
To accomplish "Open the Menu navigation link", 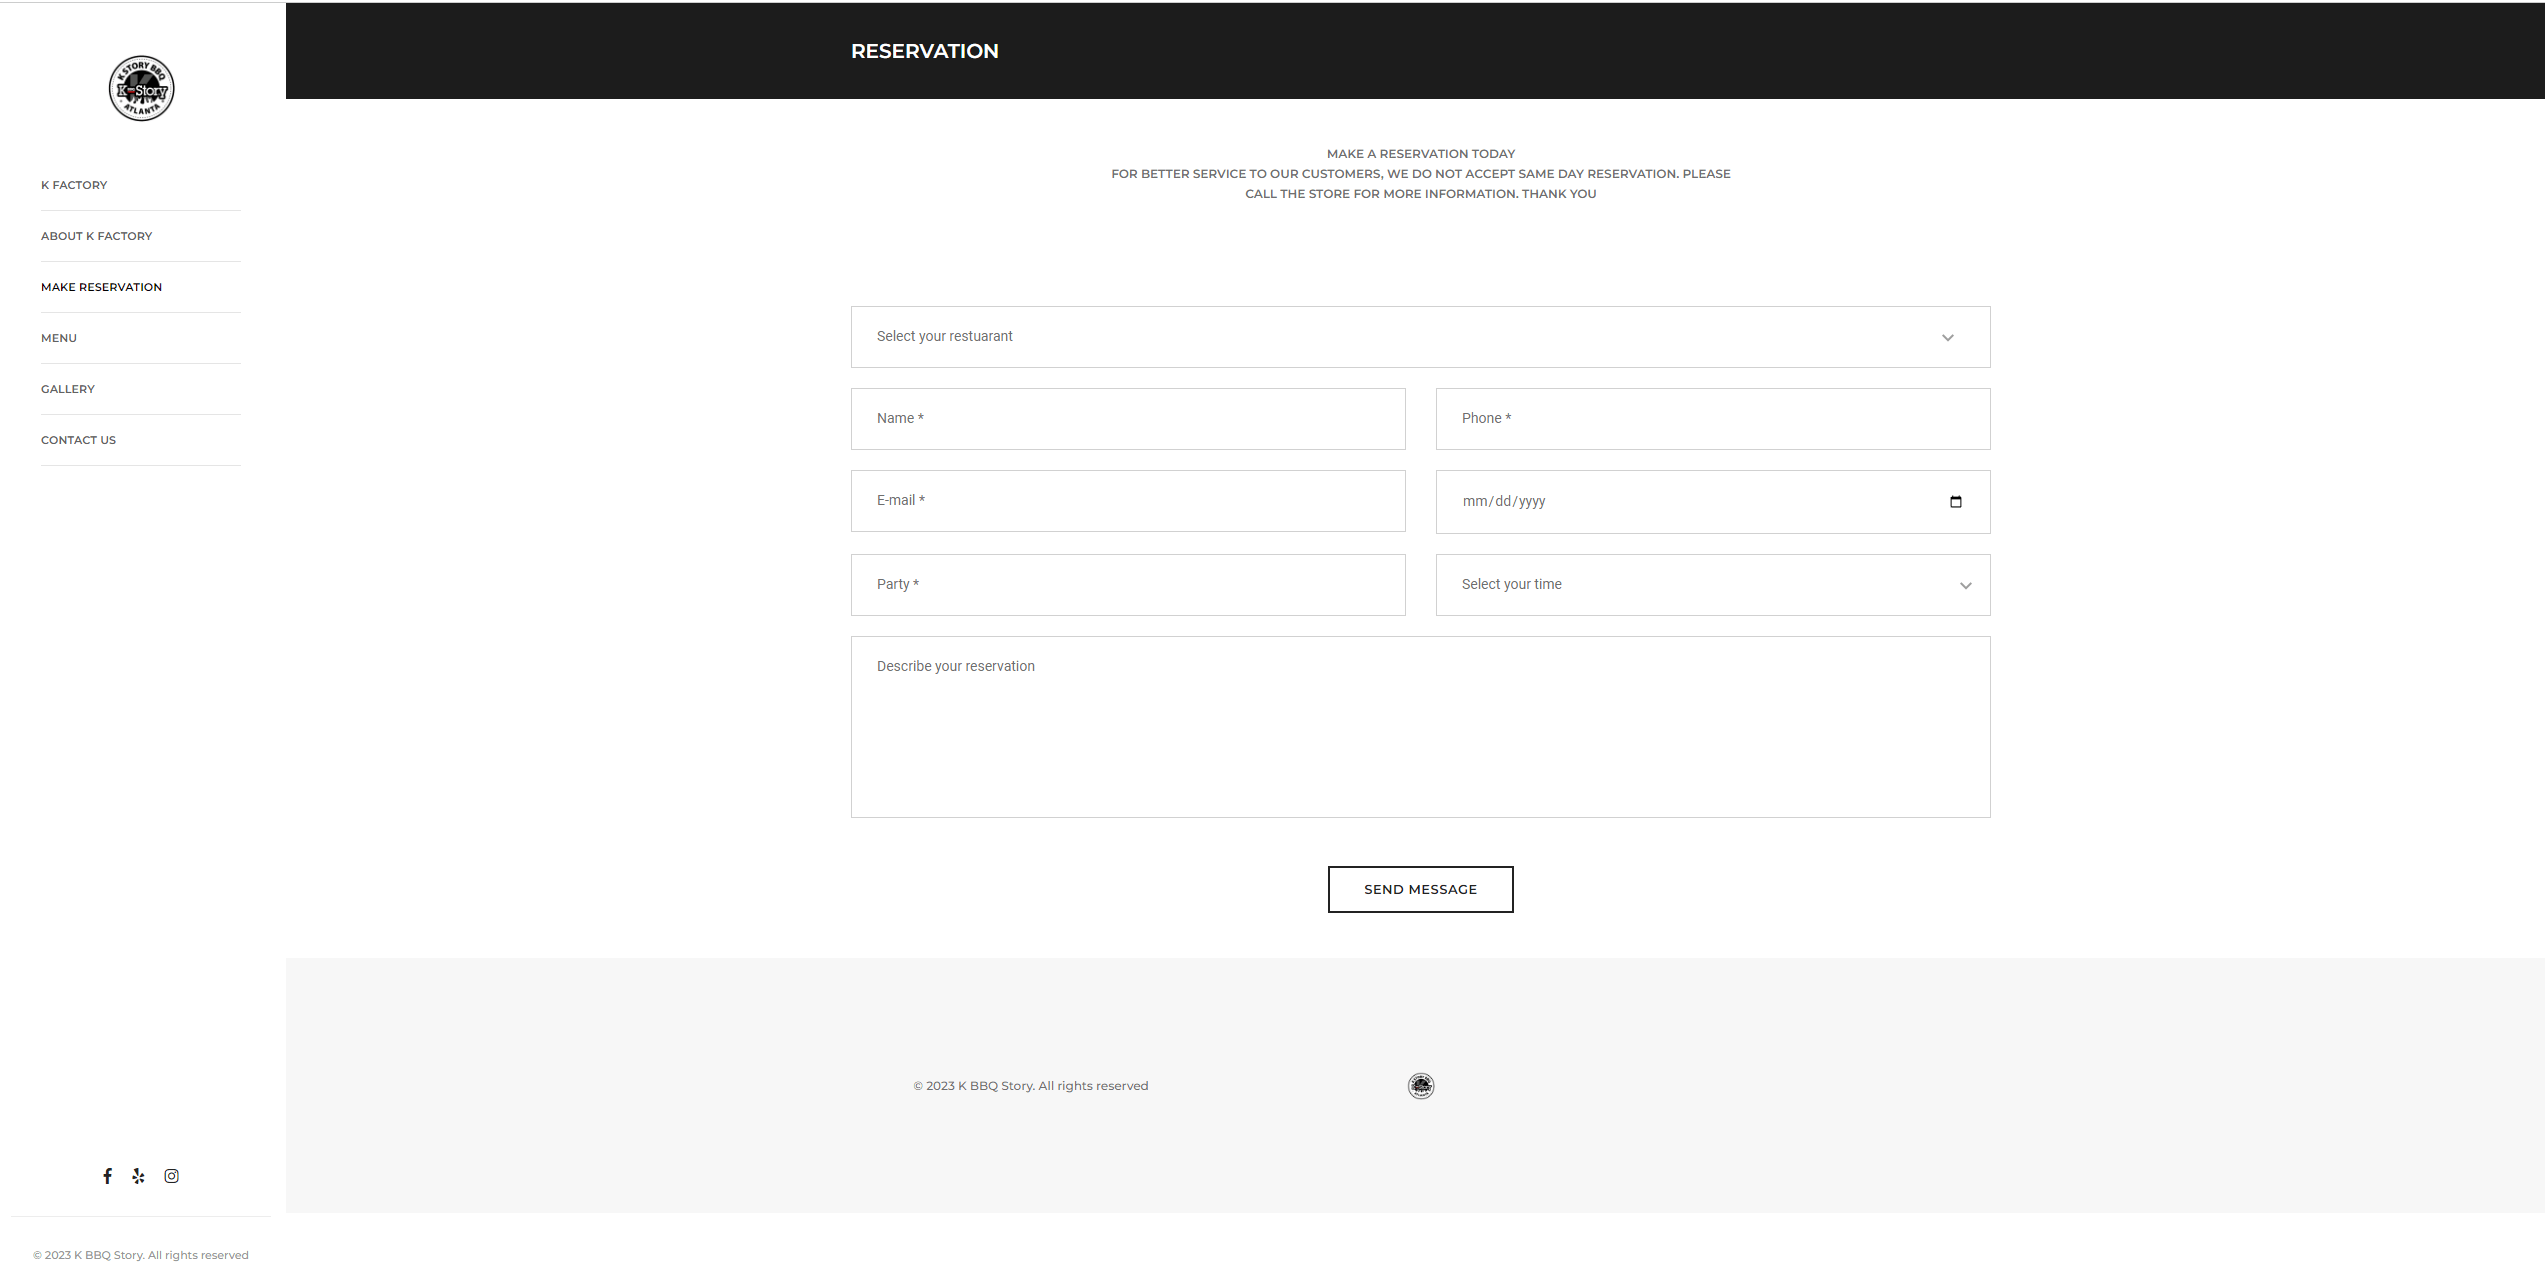I will pos(59,338).
